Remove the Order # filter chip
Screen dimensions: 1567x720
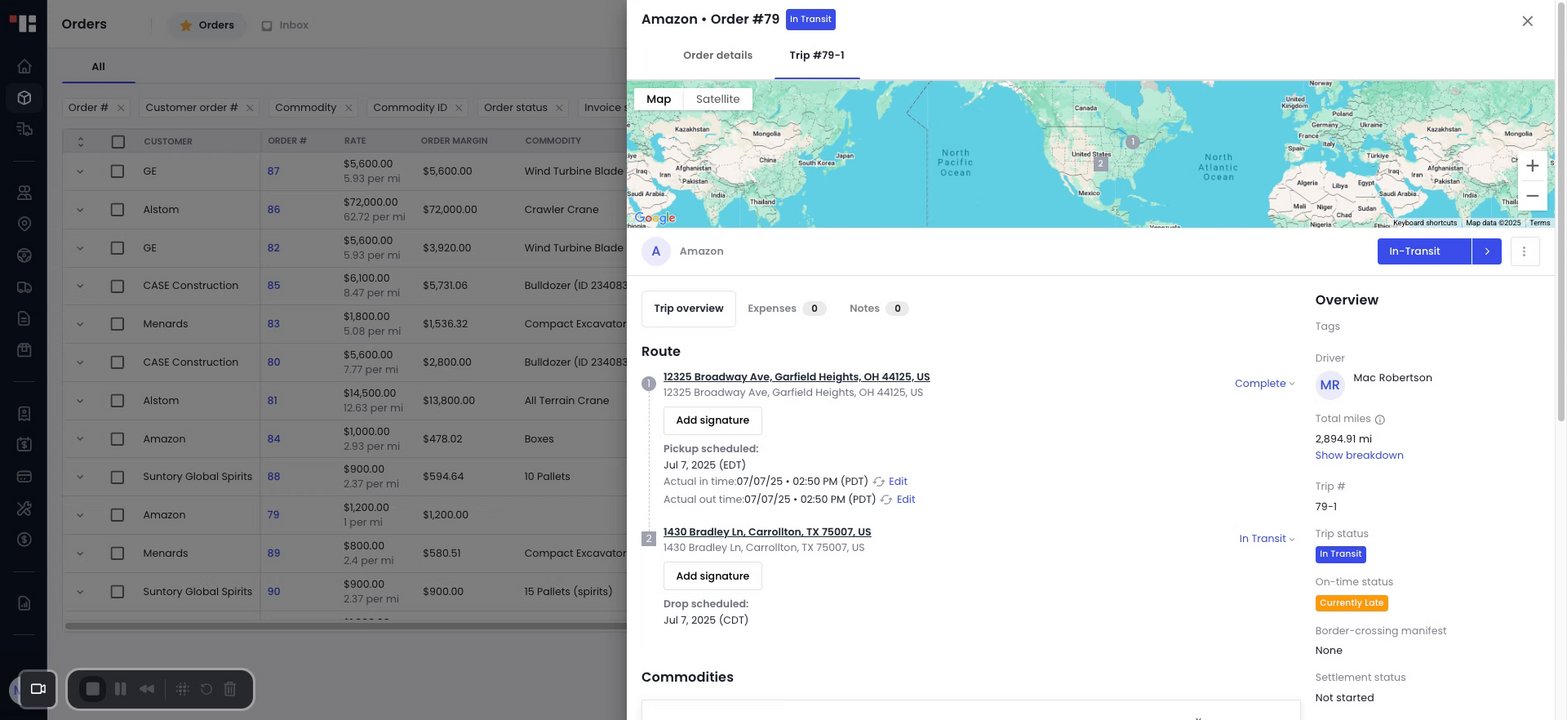(121, 108)
